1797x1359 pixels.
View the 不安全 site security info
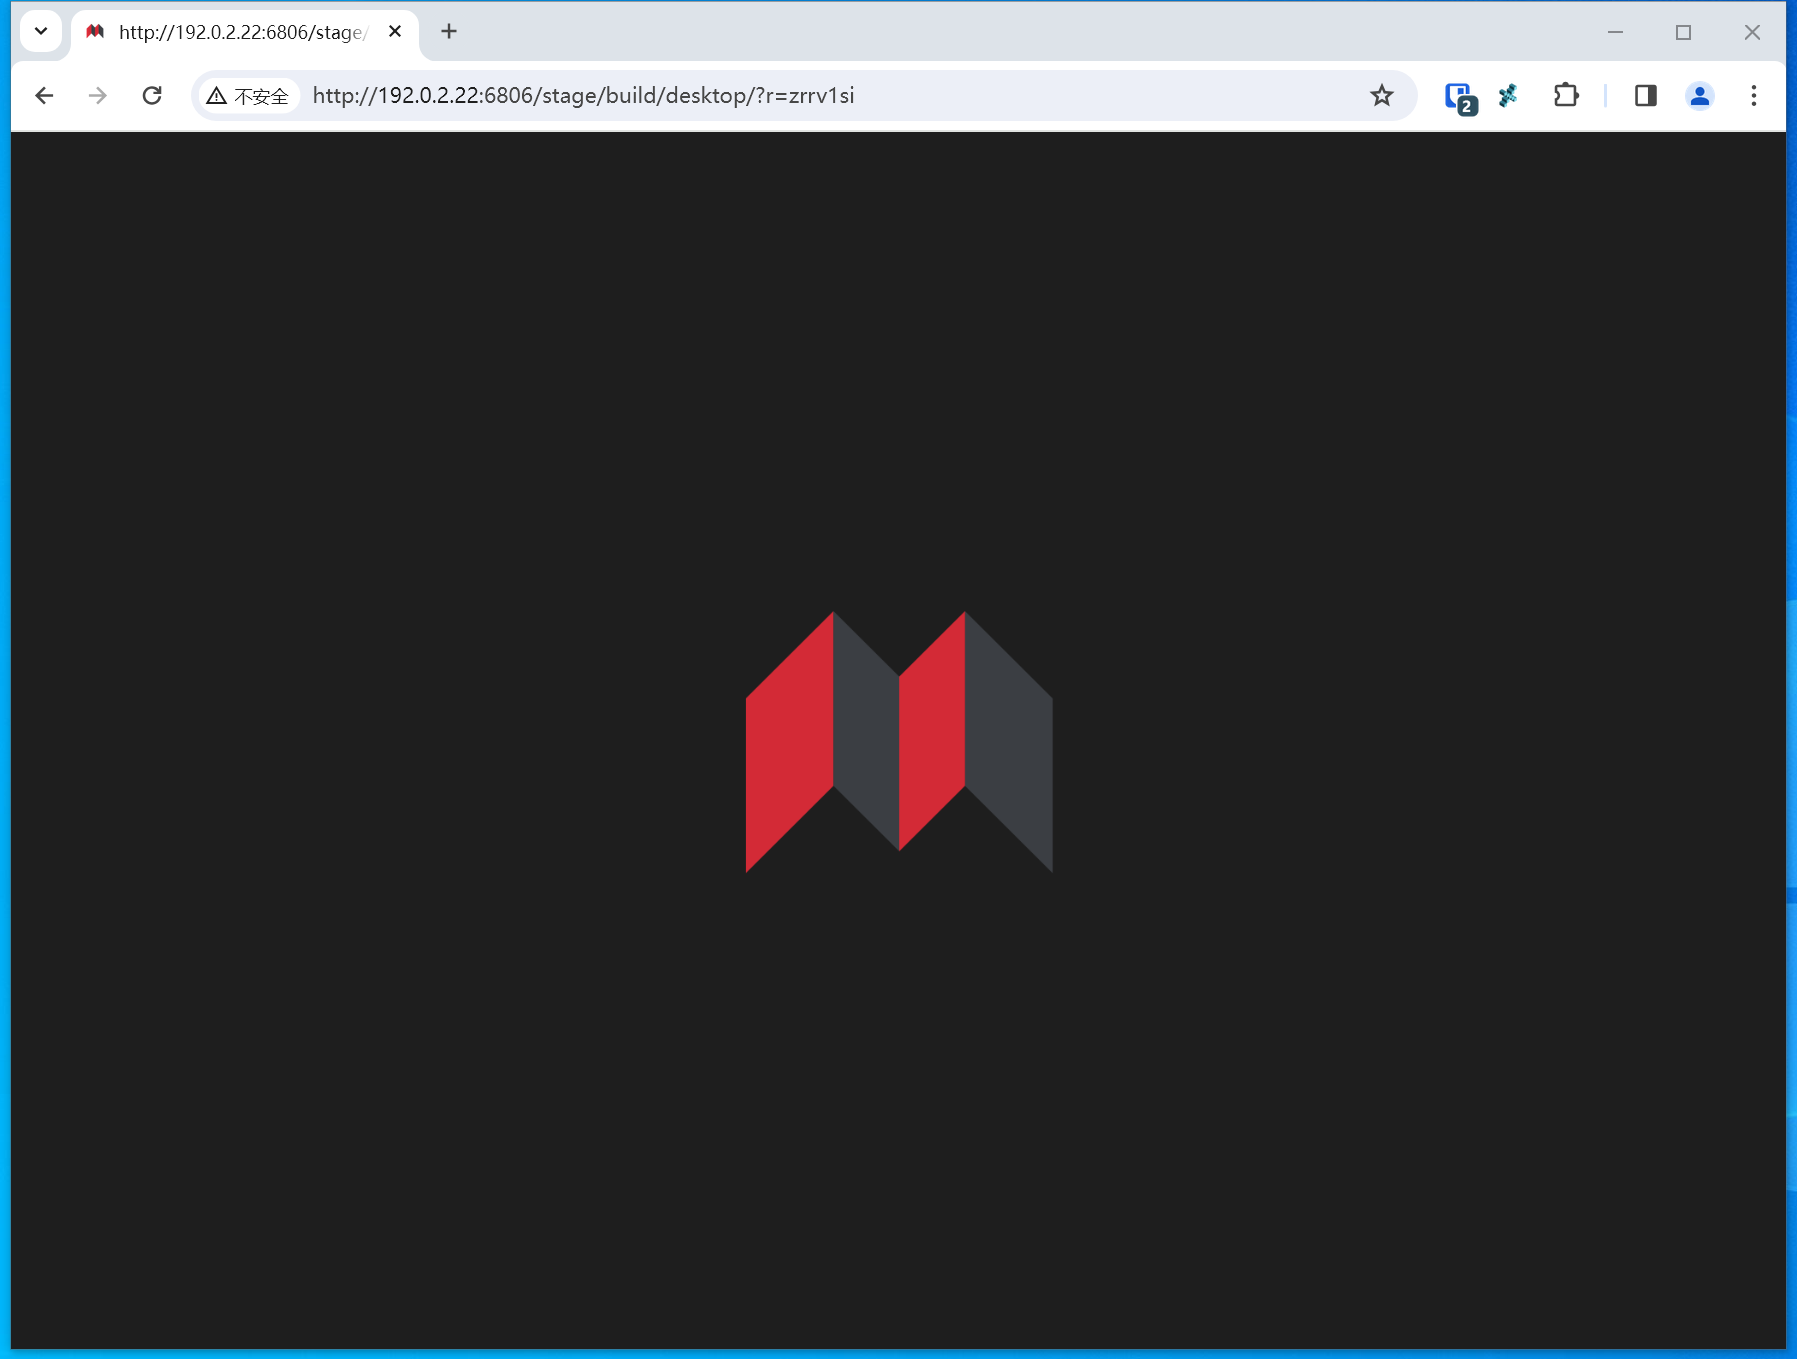pos(248,96)
